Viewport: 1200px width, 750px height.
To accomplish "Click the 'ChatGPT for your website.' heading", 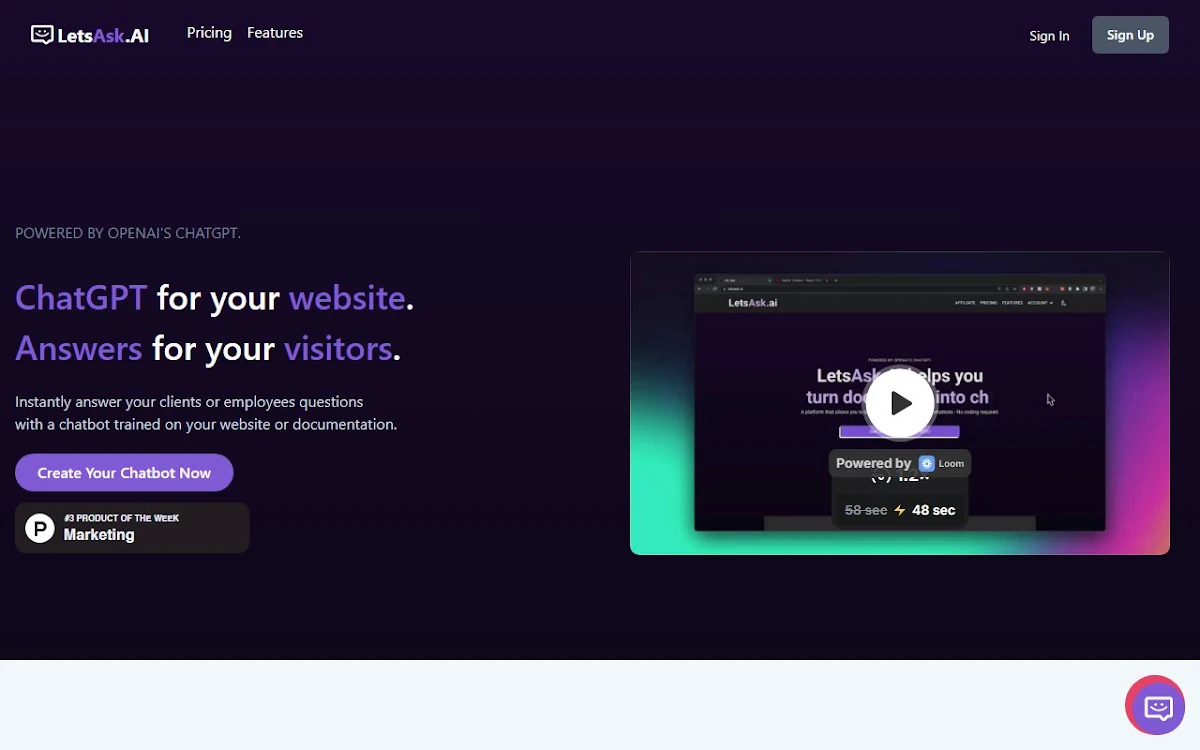I will (x=214, y=297).
